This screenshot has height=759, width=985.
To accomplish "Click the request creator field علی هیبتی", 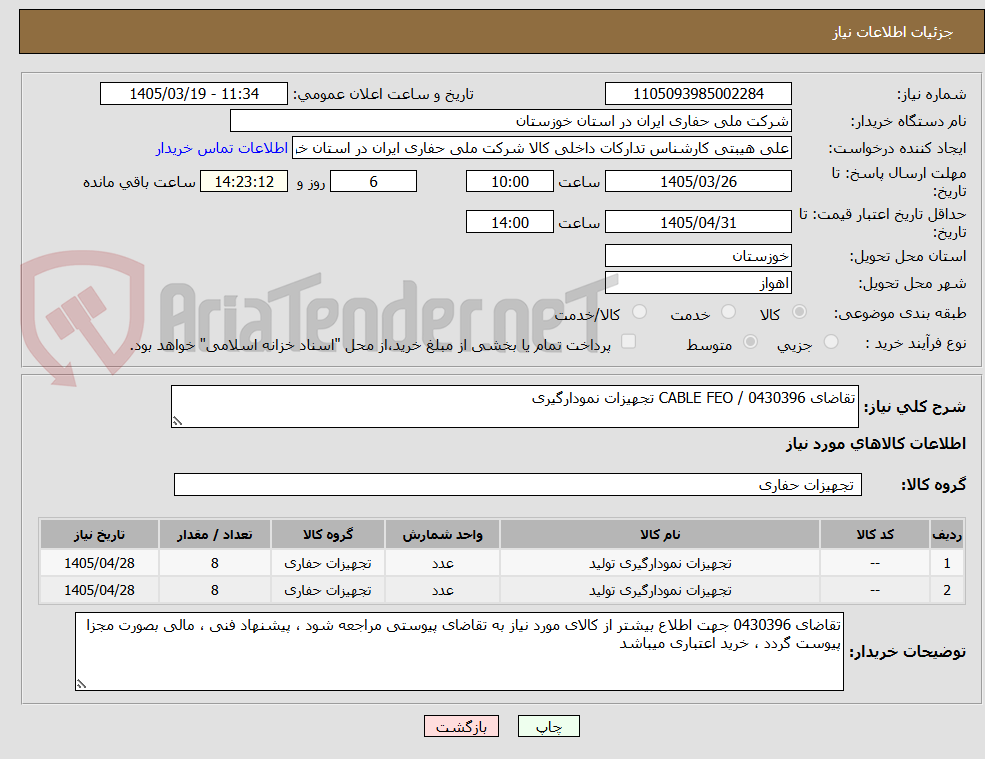I will click(541, 148).
